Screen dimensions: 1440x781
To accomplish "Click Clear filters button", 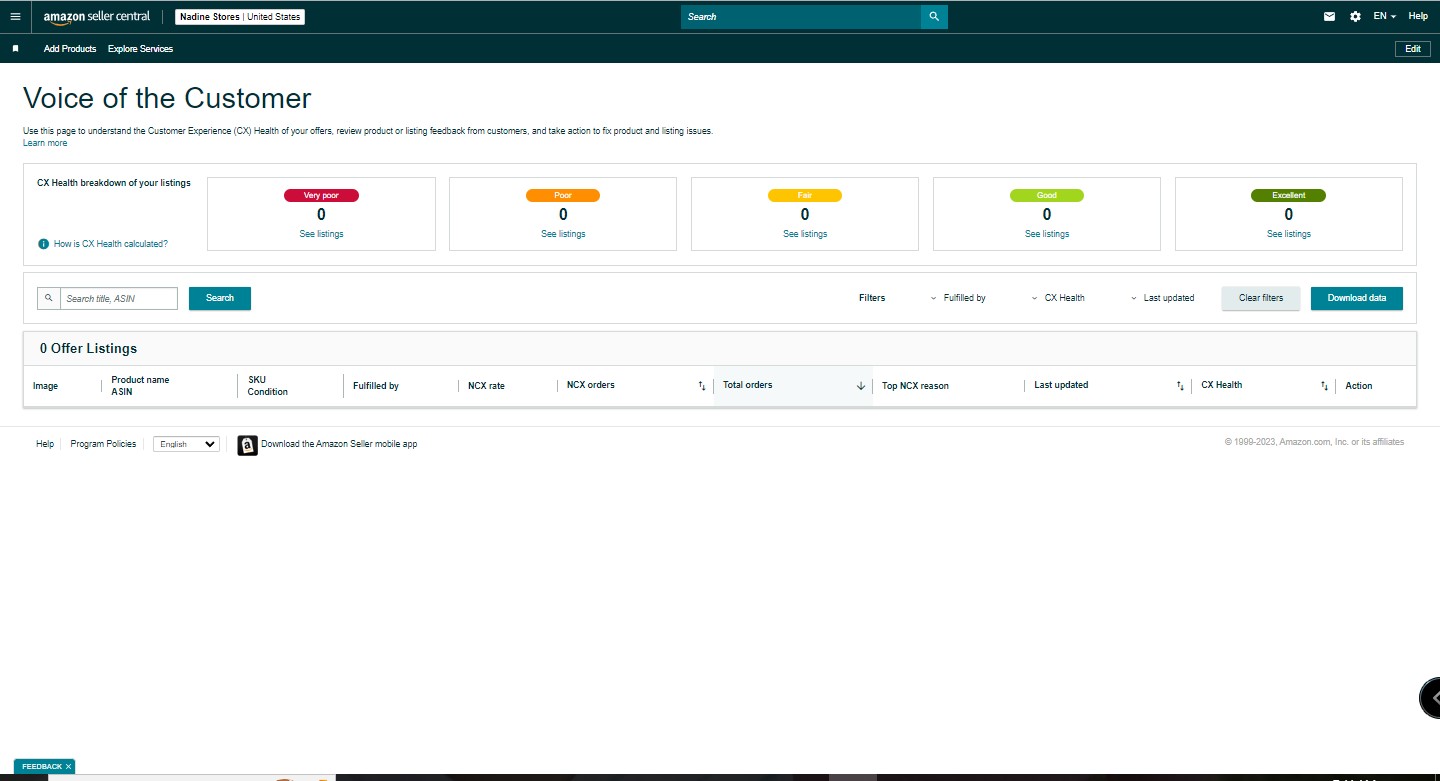I will (x=1261, y=298).
